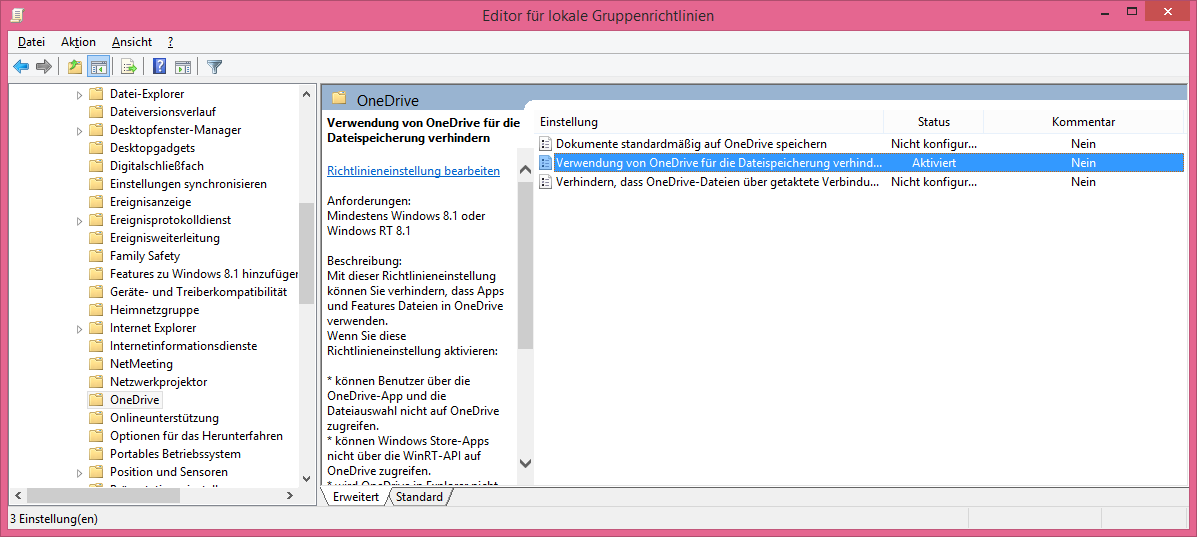Image resolution: width=1197 pixels, height=537 pixels.
Task: Select Ereignisanzeige in the tree
Action: pyautogui.click(x=150, y=202)
